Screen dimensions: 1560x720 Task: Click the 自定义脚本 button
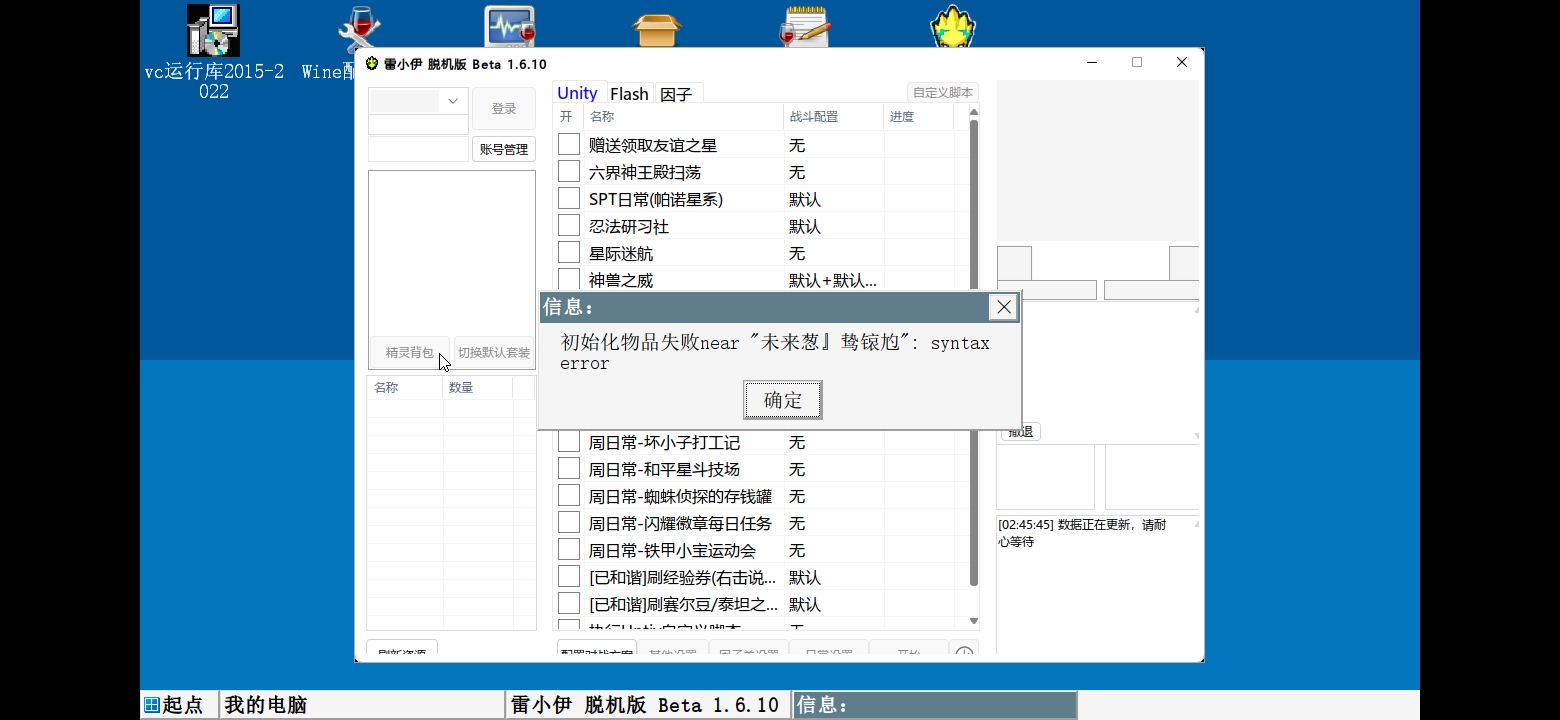pos(941,91)
